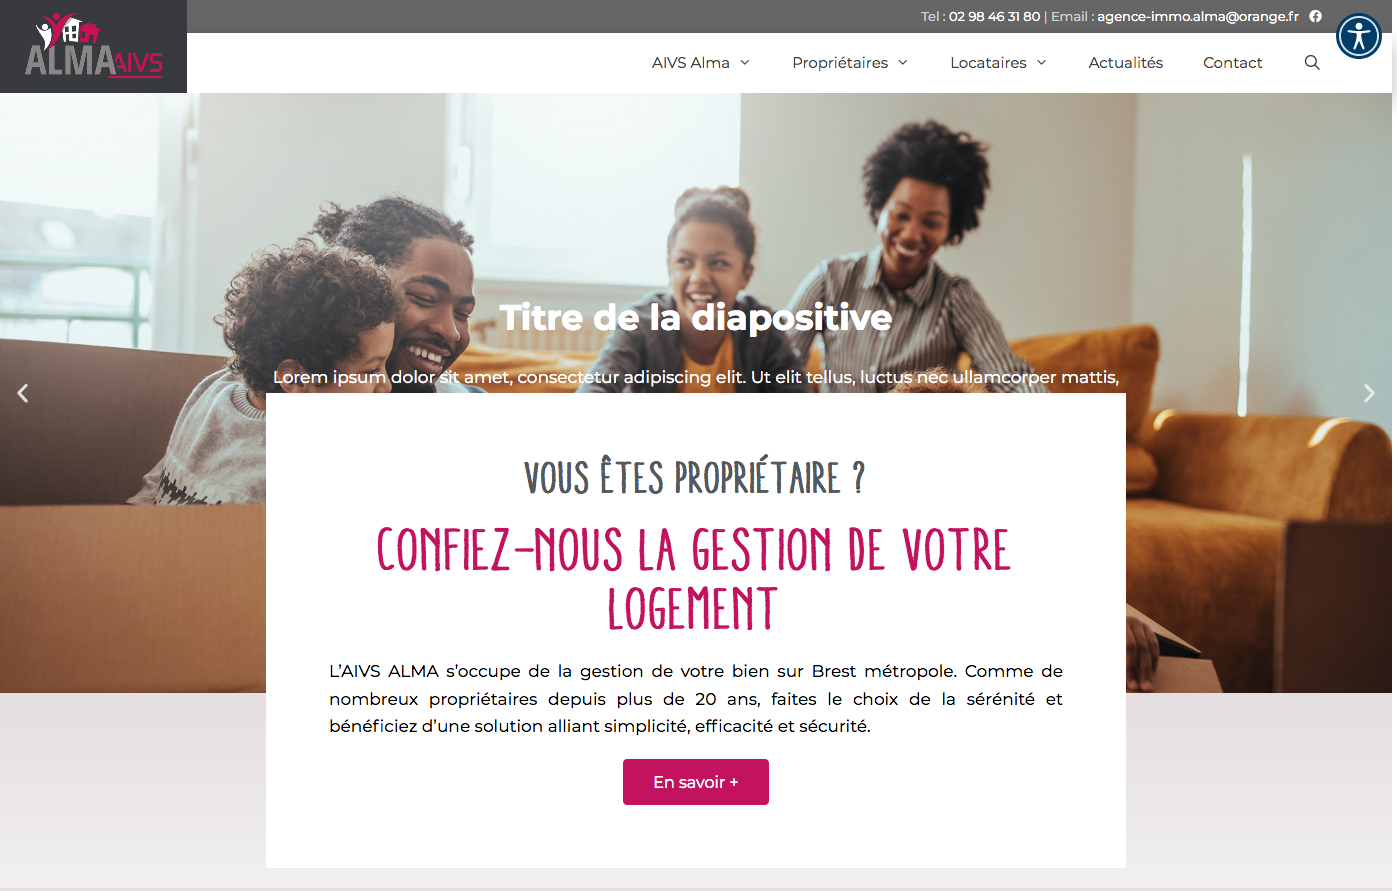
Task: Advance to the next slide with the right arrow
Action: pos(1369,393)
